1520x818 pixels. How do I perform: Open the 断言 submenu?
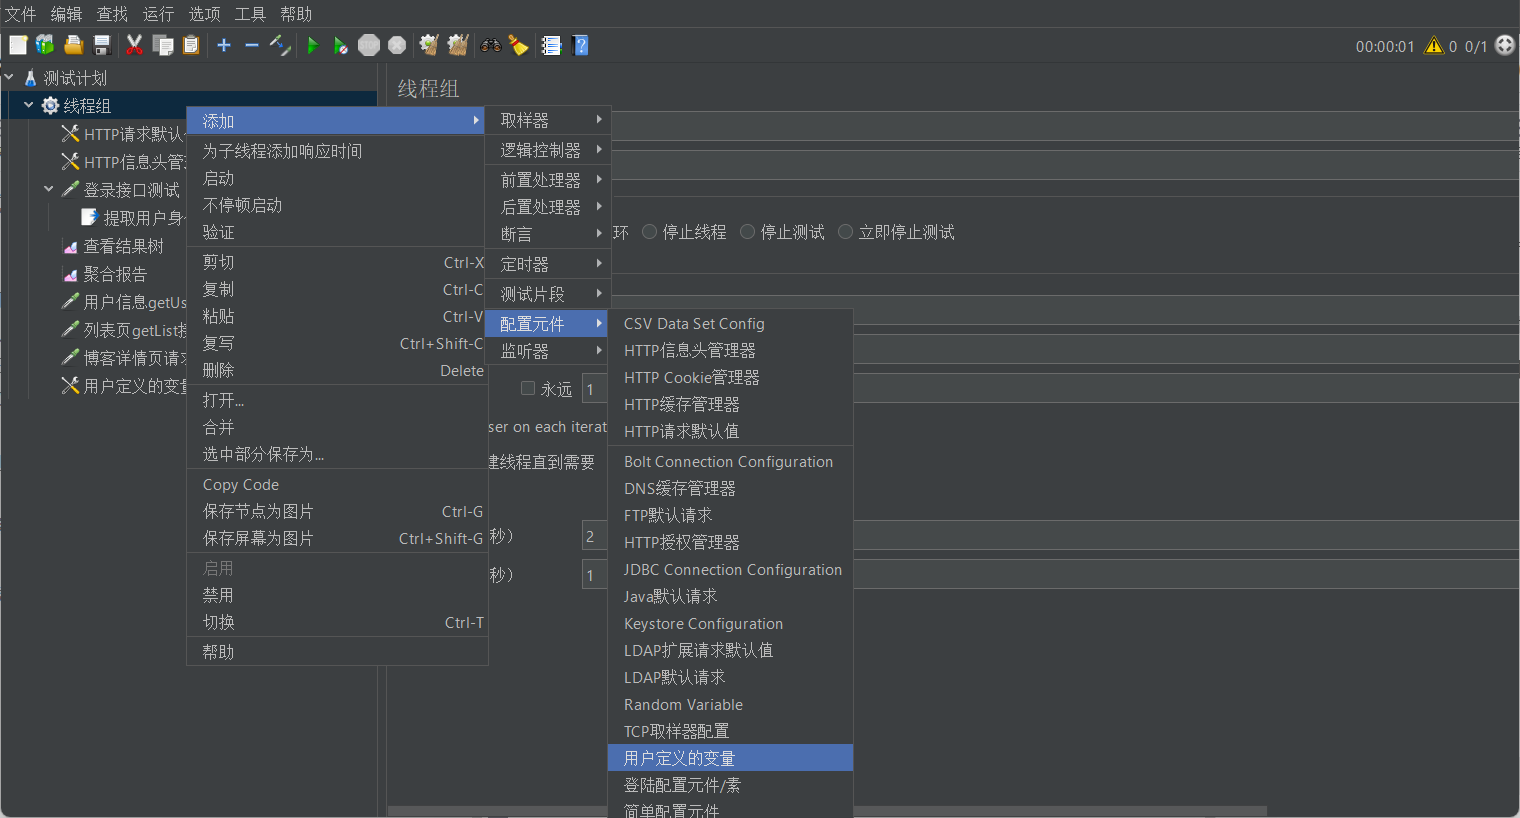click(x=547, y=234)
